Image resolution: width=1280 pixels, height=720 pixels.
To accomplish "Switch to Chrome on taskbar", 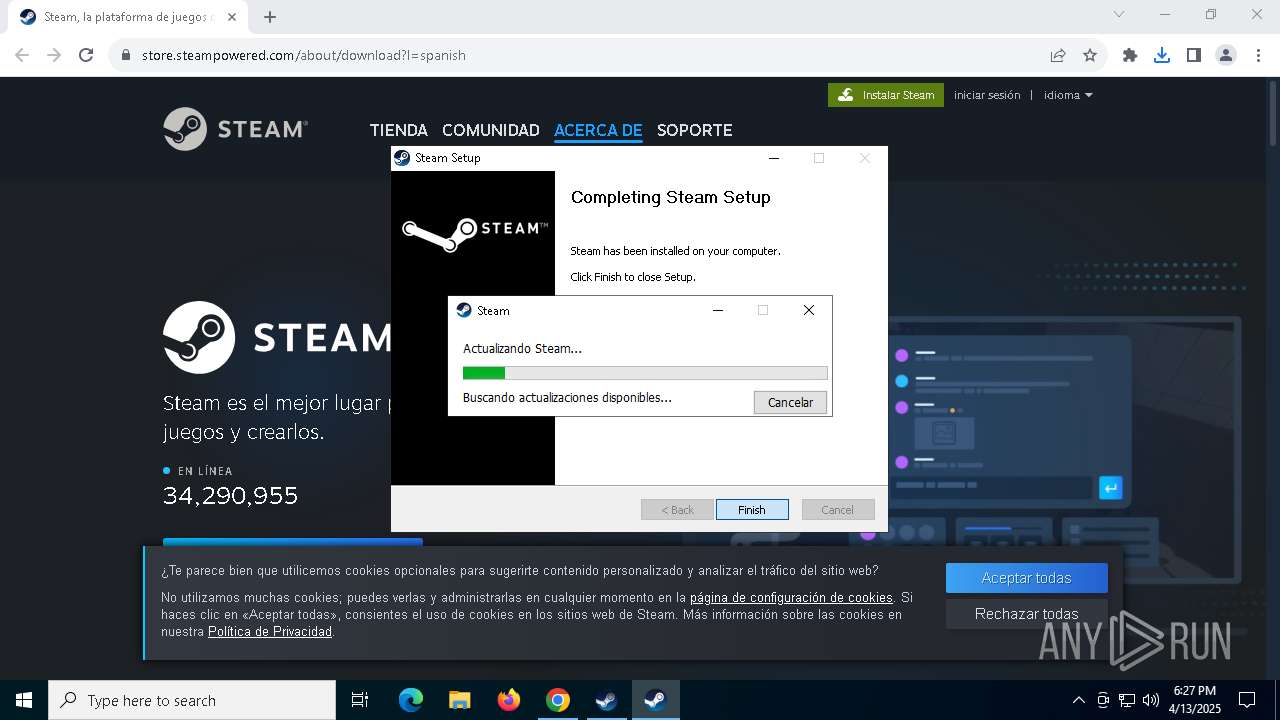I will tap(558, 700).
